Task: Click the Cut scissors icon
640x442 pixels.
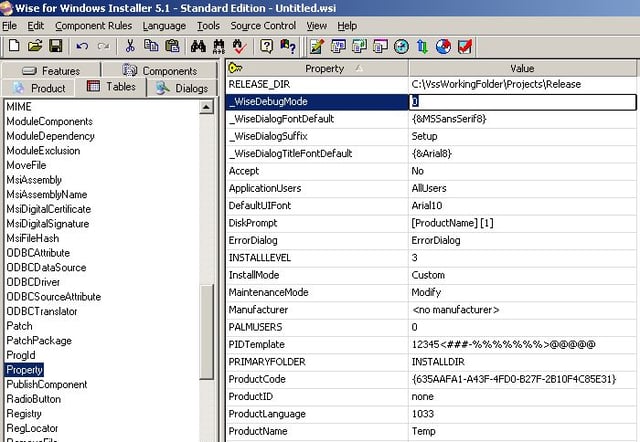Action: pyautogui.click(x=130, y=46)
